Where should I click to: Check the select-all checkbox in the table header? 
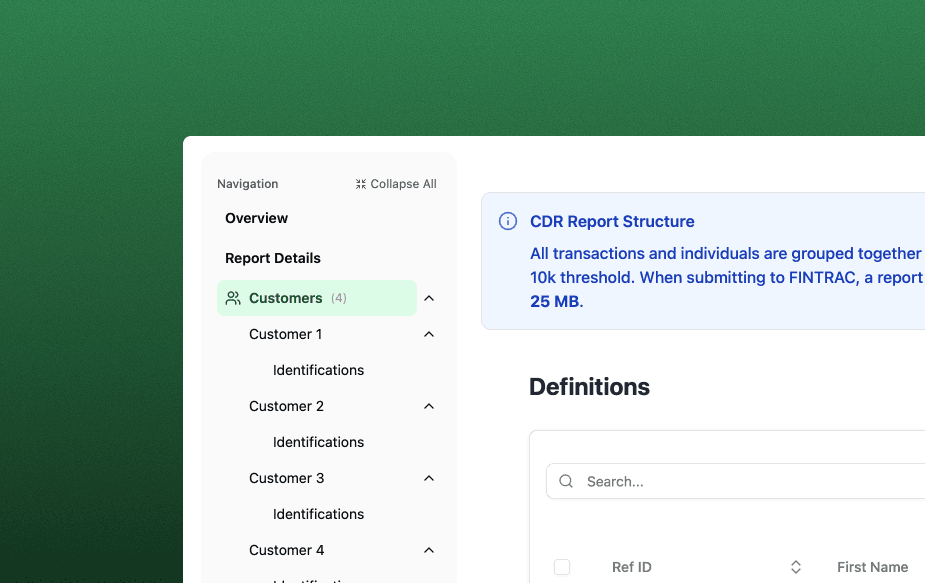coord(562,566)
